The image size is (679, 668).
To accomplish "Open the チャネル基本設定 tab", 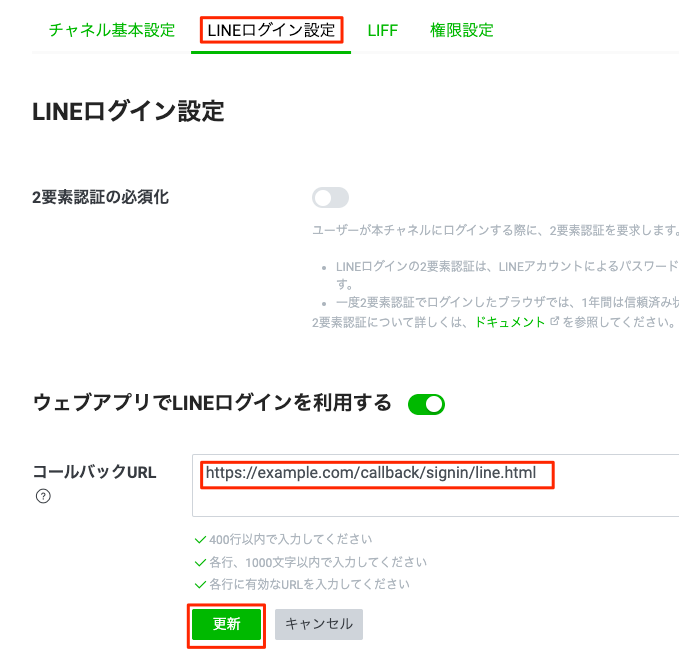I will (112, 30).
